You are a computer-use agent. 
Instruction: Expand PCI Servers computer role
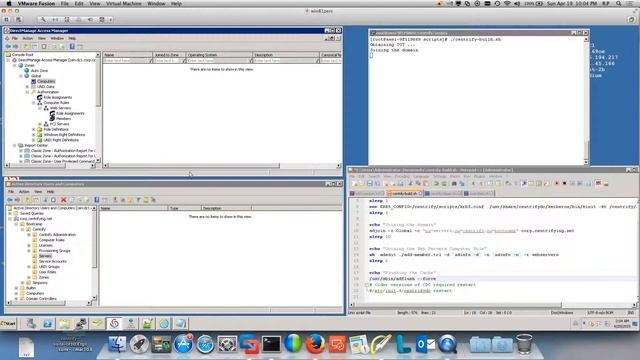(40, 124)
